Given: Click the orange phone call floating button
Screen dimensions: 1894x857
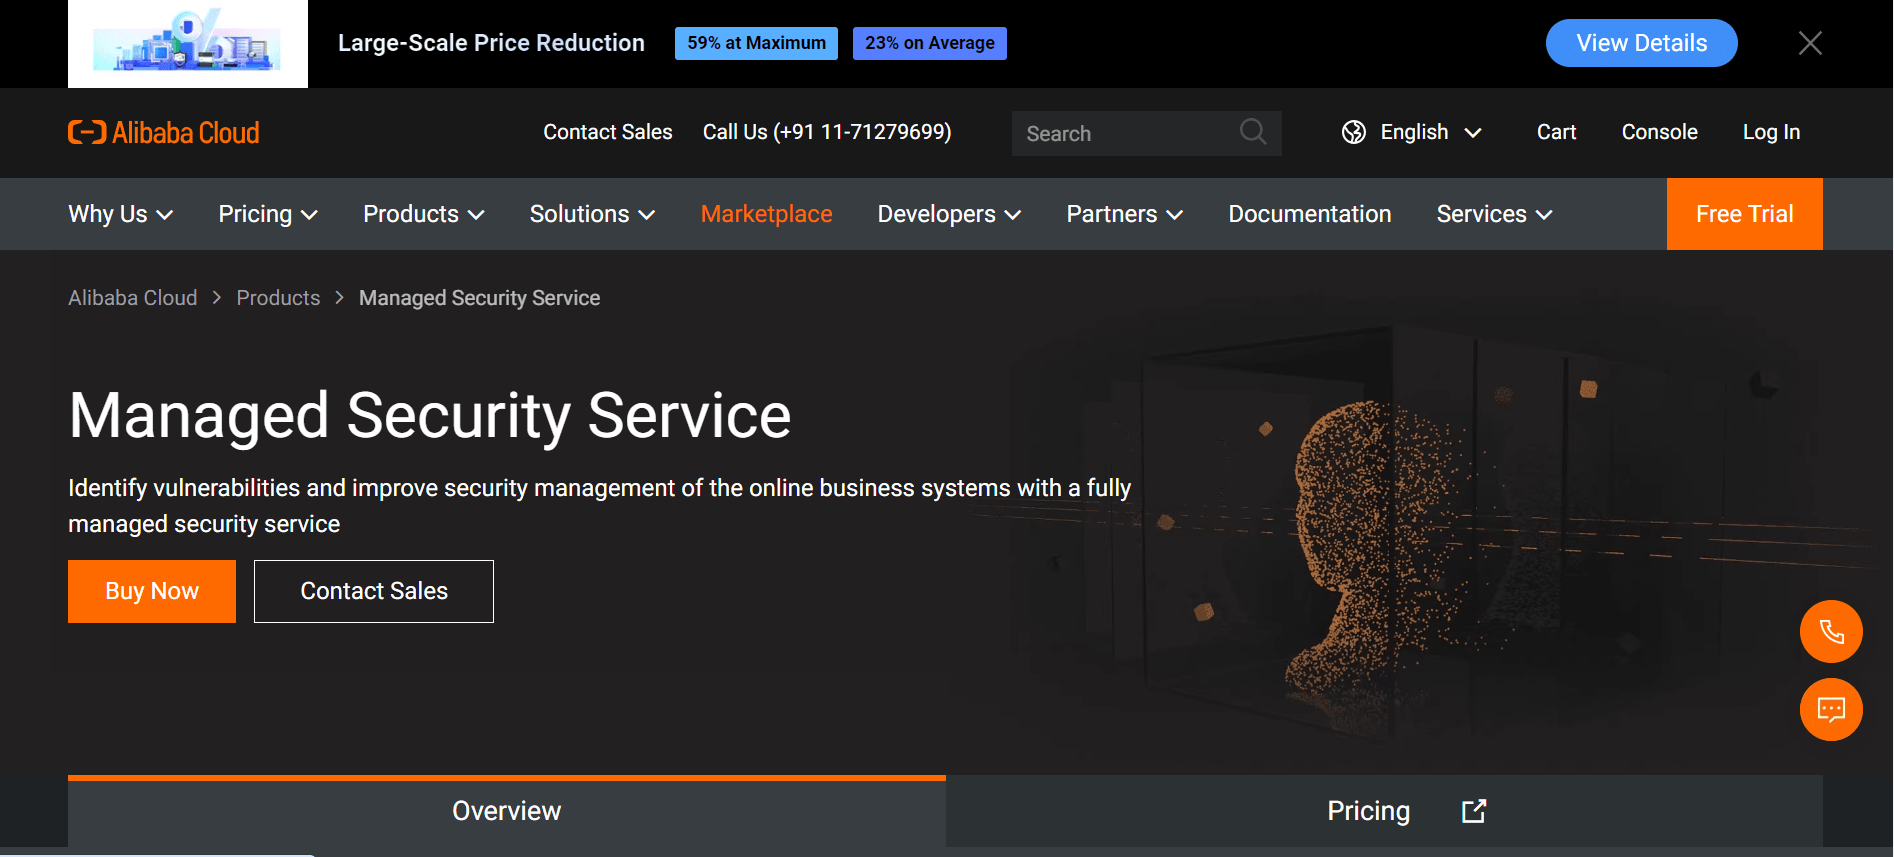Looking at the screenshot, I should 1831,631.
